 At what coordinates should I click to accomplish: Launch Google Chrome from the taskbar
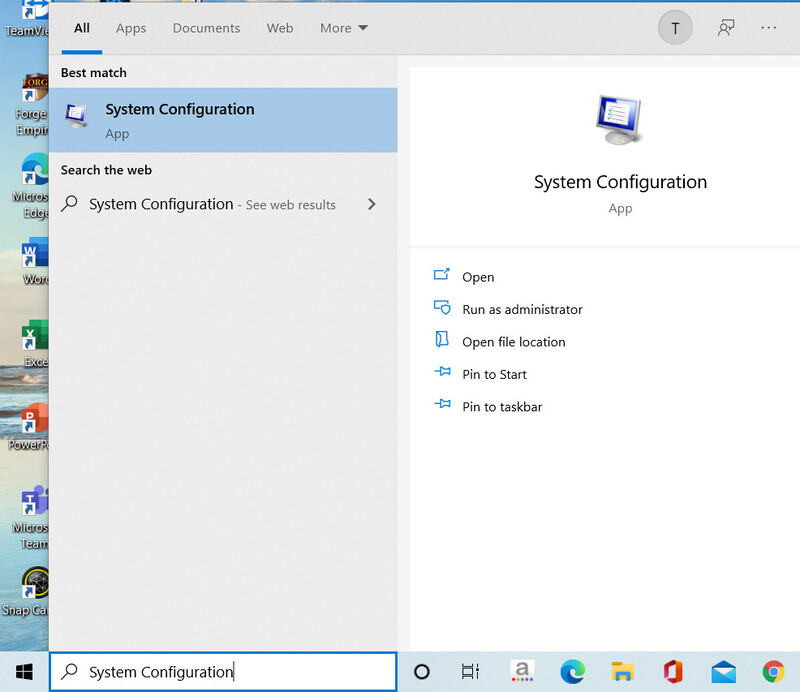coord(773,672)
